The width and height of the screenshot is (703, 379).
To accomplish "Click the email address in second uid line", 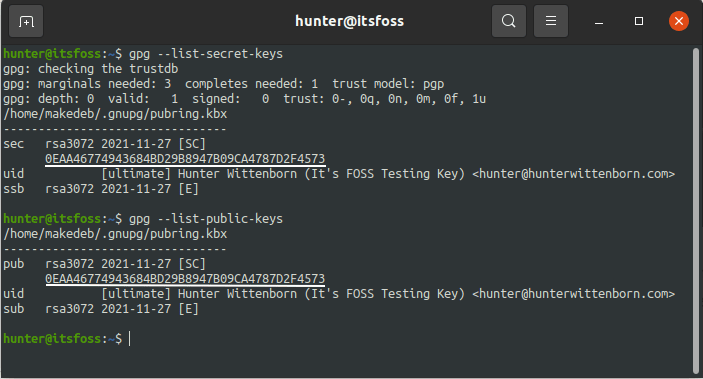I will click(573, 294).
